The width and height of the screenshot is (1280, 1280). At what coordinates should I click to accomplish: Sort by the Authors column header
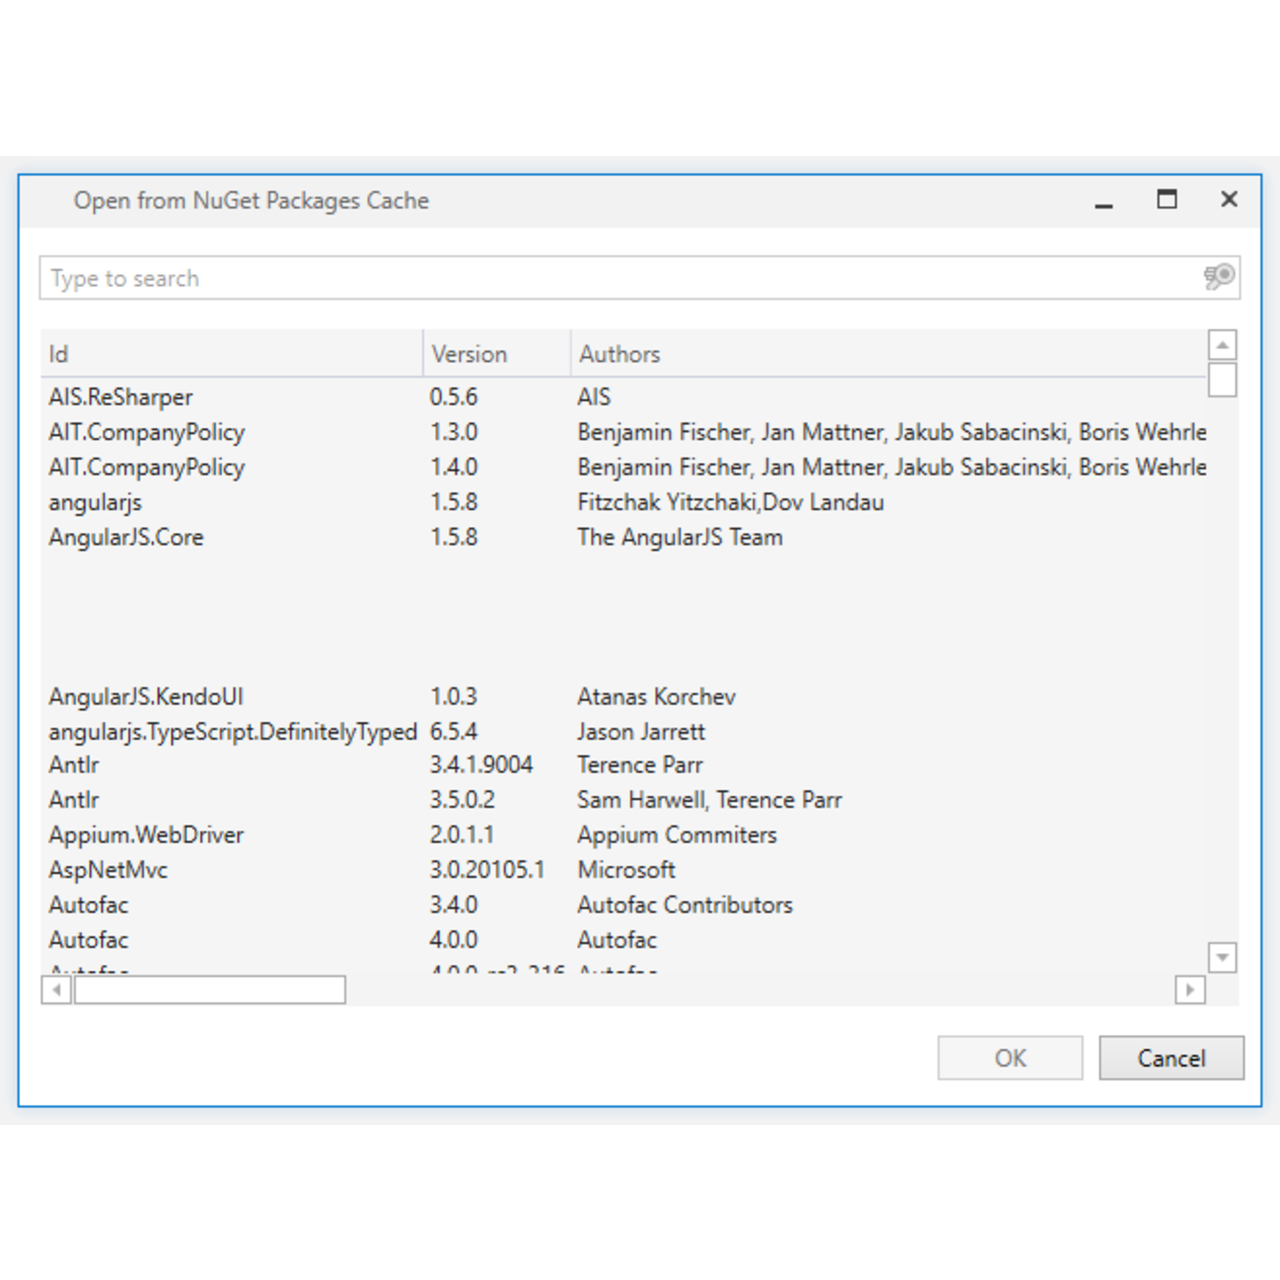(x=888, y=354)
